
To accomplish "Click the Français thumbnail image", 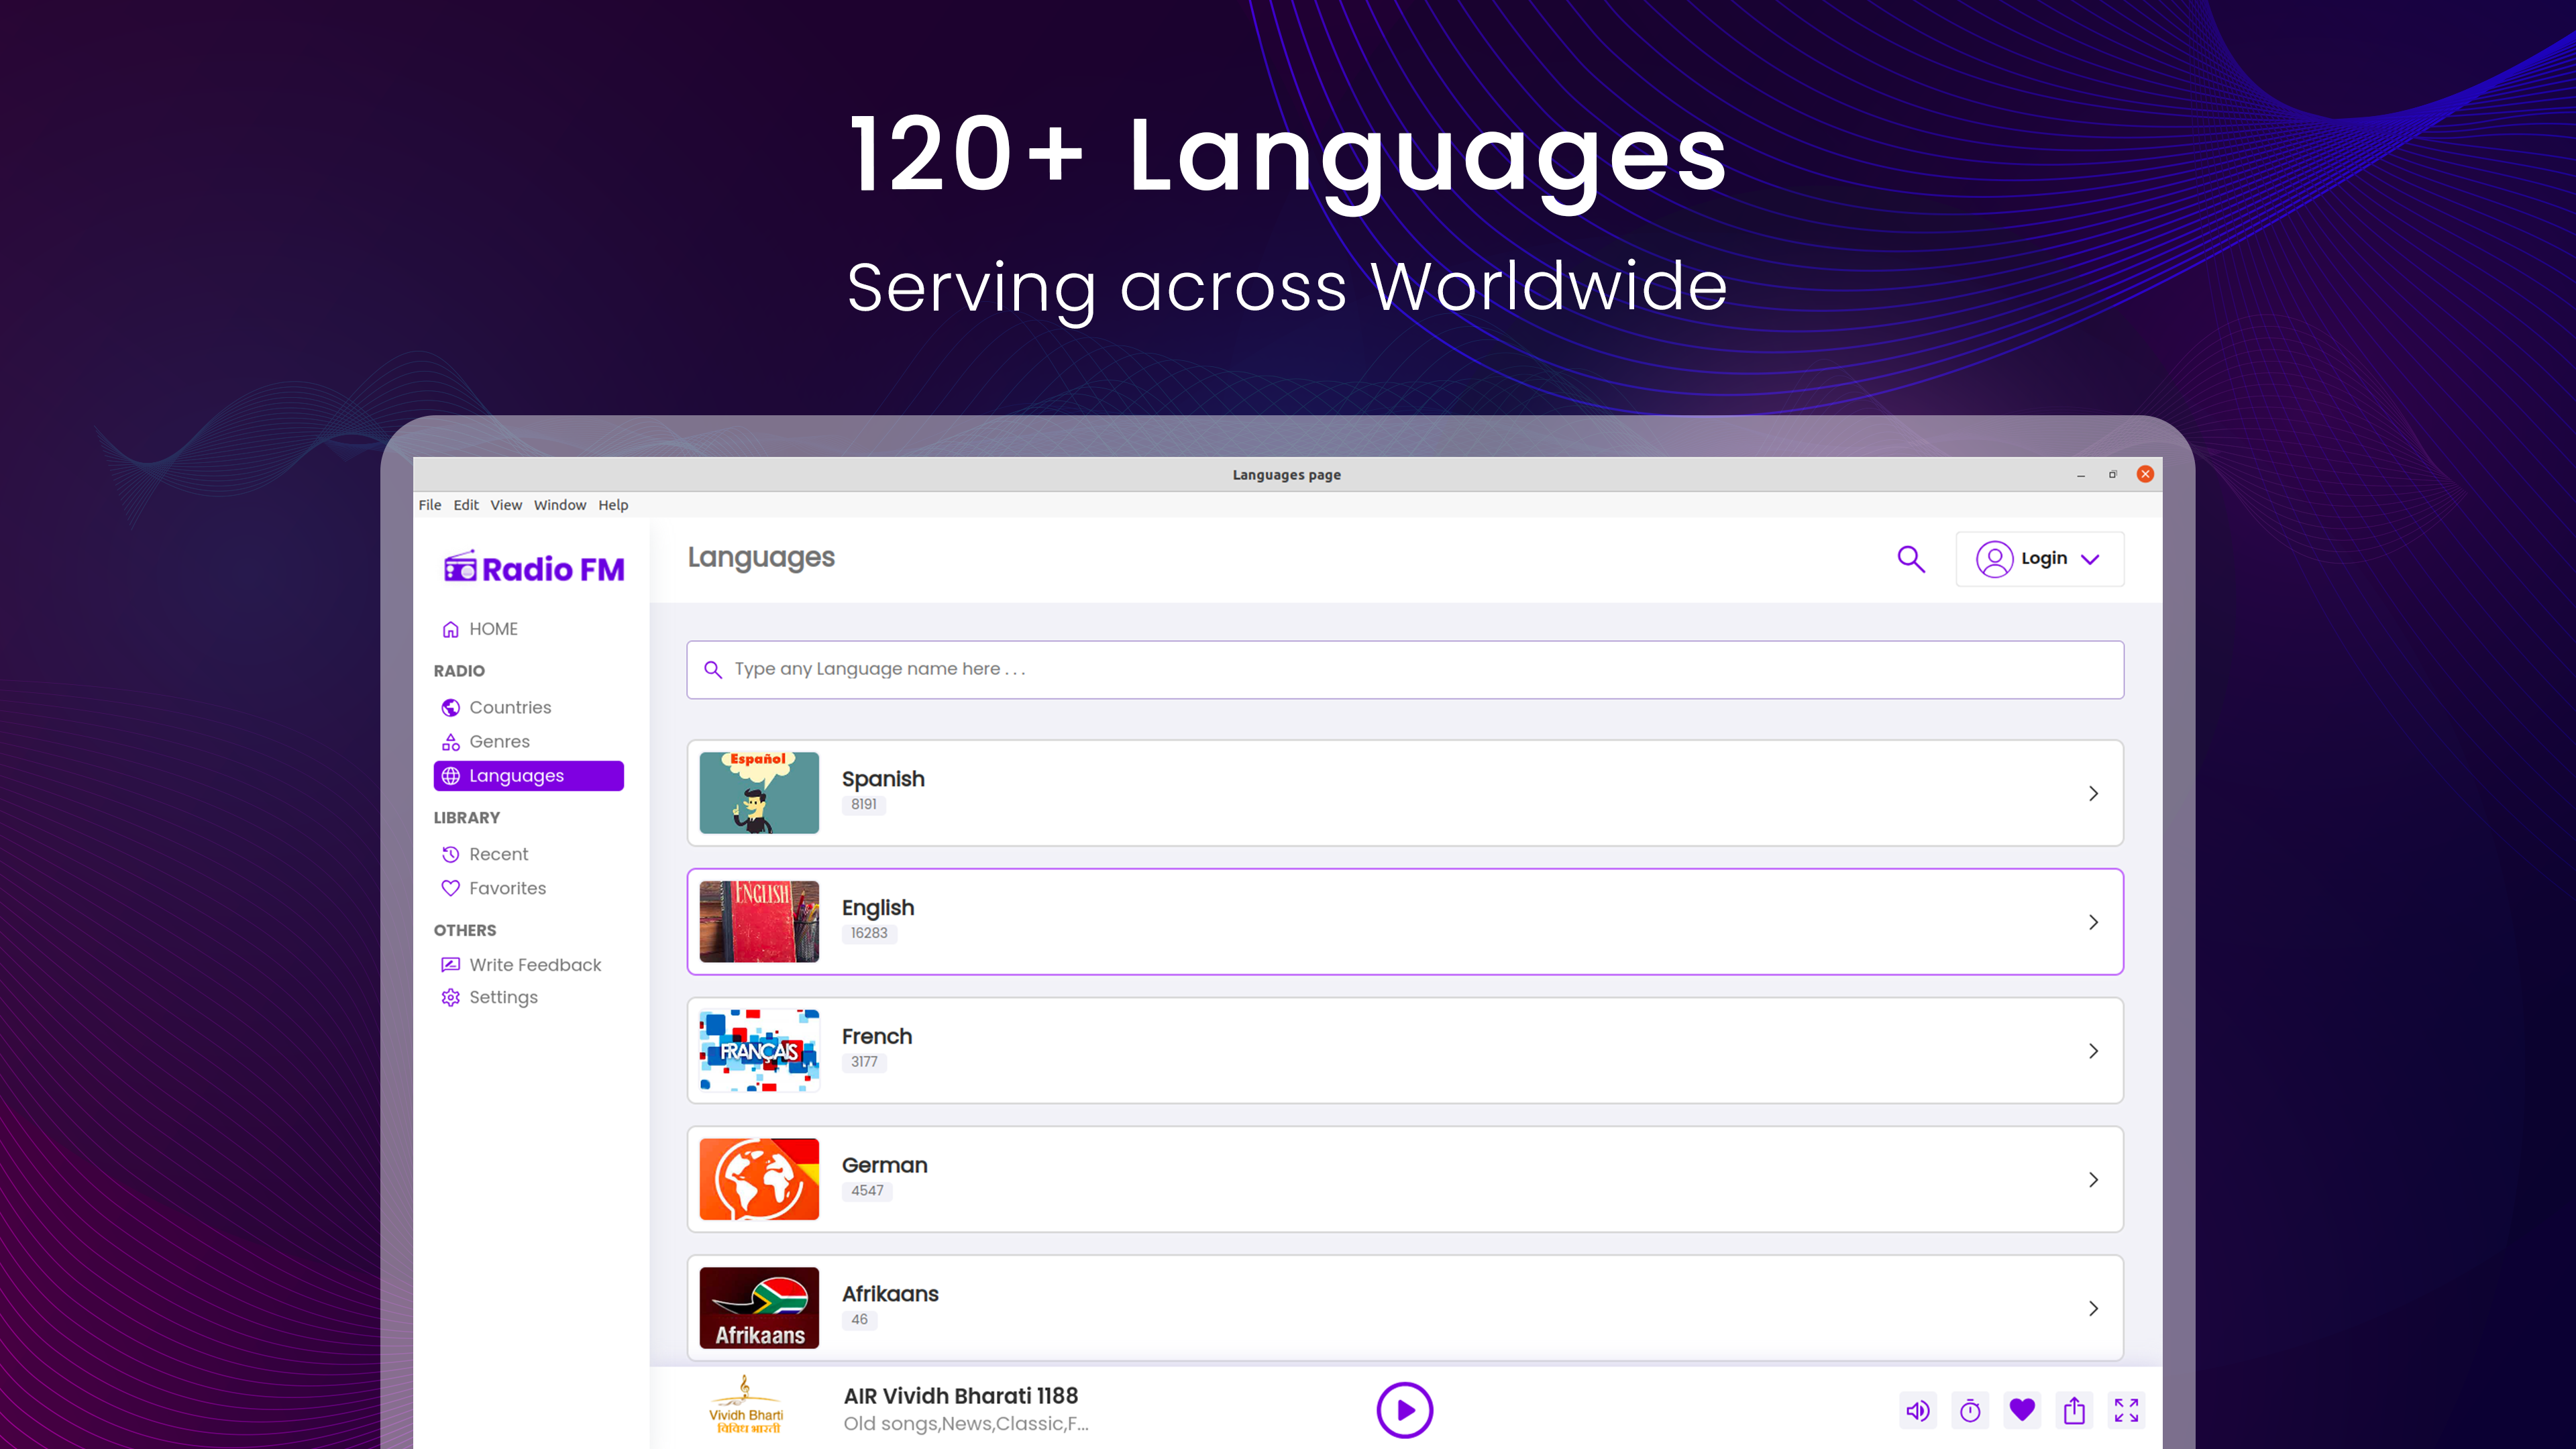I will pos(759,1051).
